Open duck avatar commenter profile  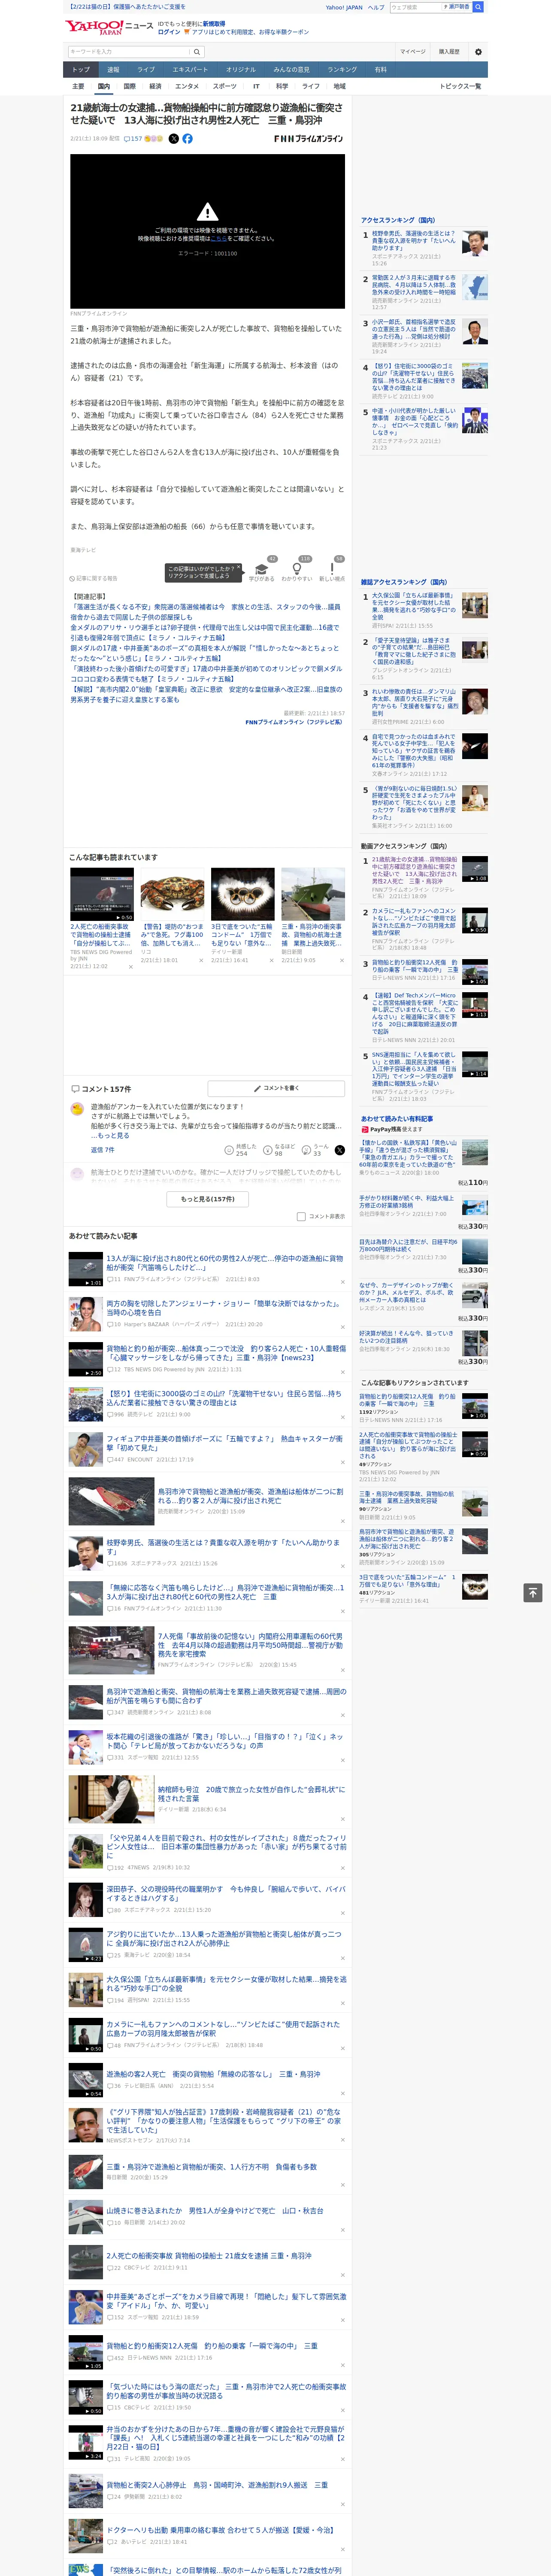click(77, 1109)
